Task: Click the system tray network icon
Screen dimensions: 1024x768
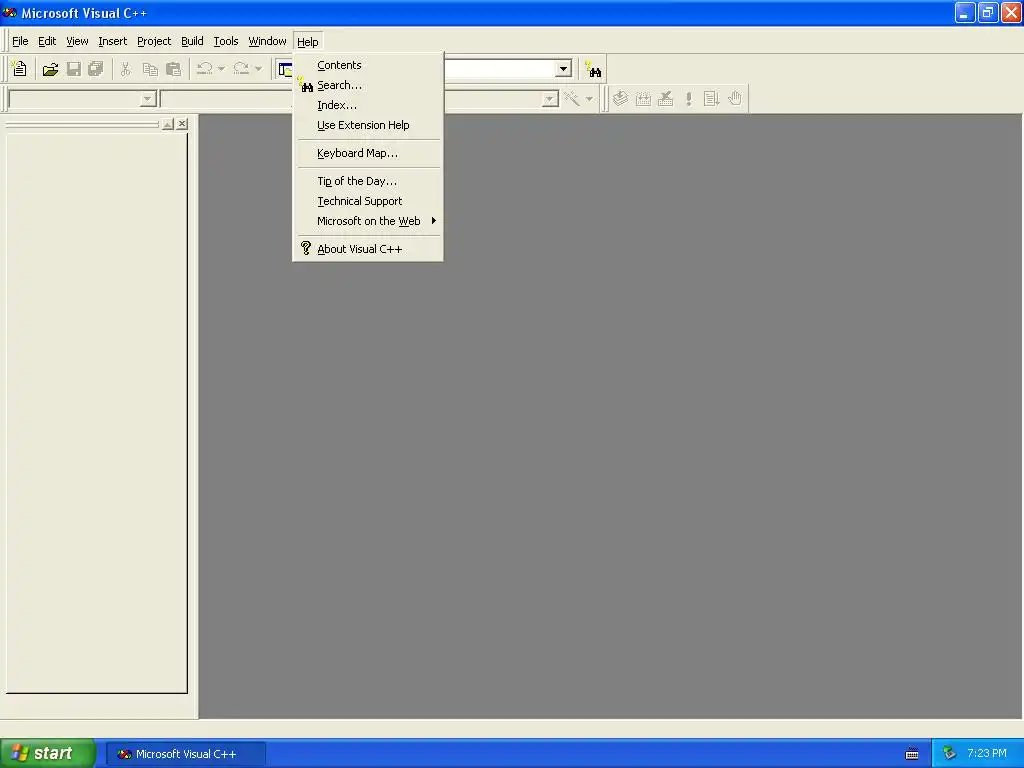Action: [x=950, y=754]
